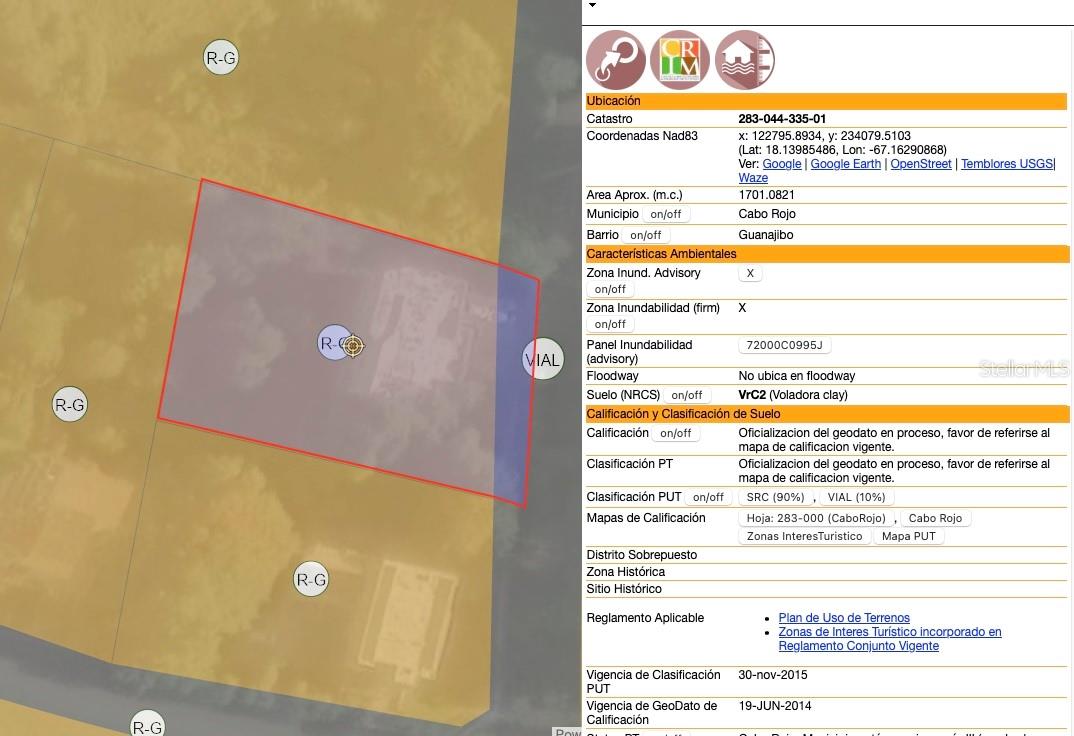Toggle Zona Inundabilidad (firm) on/off layer
The height and width of the screenshot is (736, 1074).
[610, 325]
